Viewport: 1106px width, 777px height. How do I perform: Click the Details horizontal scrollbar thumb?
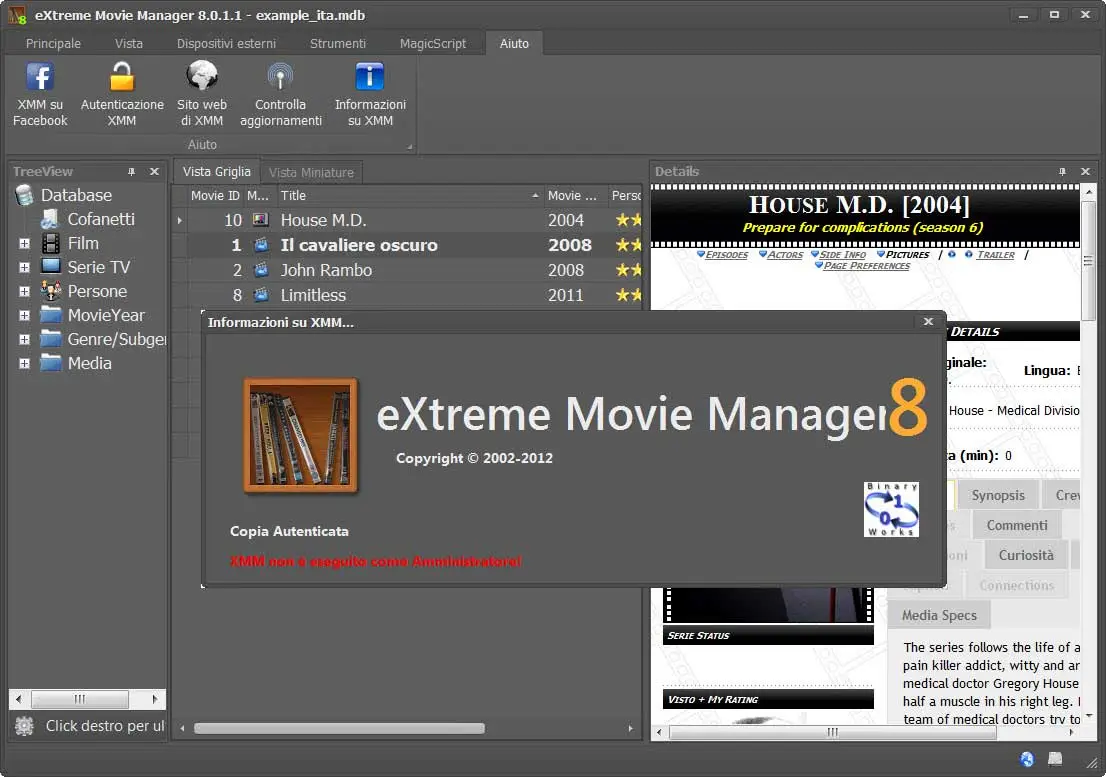pyautogui.click(x=832, y=733)
